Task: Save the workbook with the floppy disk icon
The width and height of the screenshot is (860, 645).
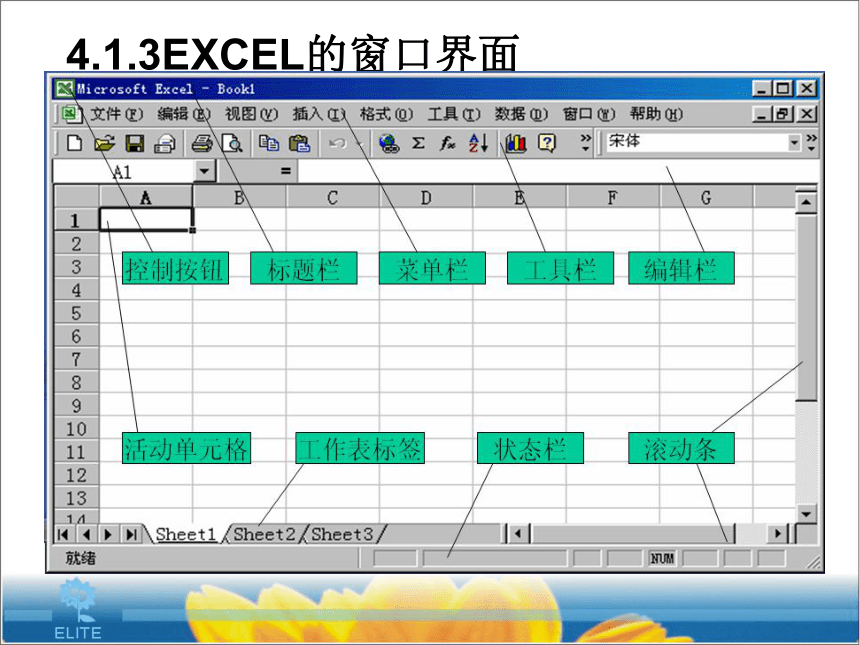Action: pyautogui.click(x=134, y=143)
